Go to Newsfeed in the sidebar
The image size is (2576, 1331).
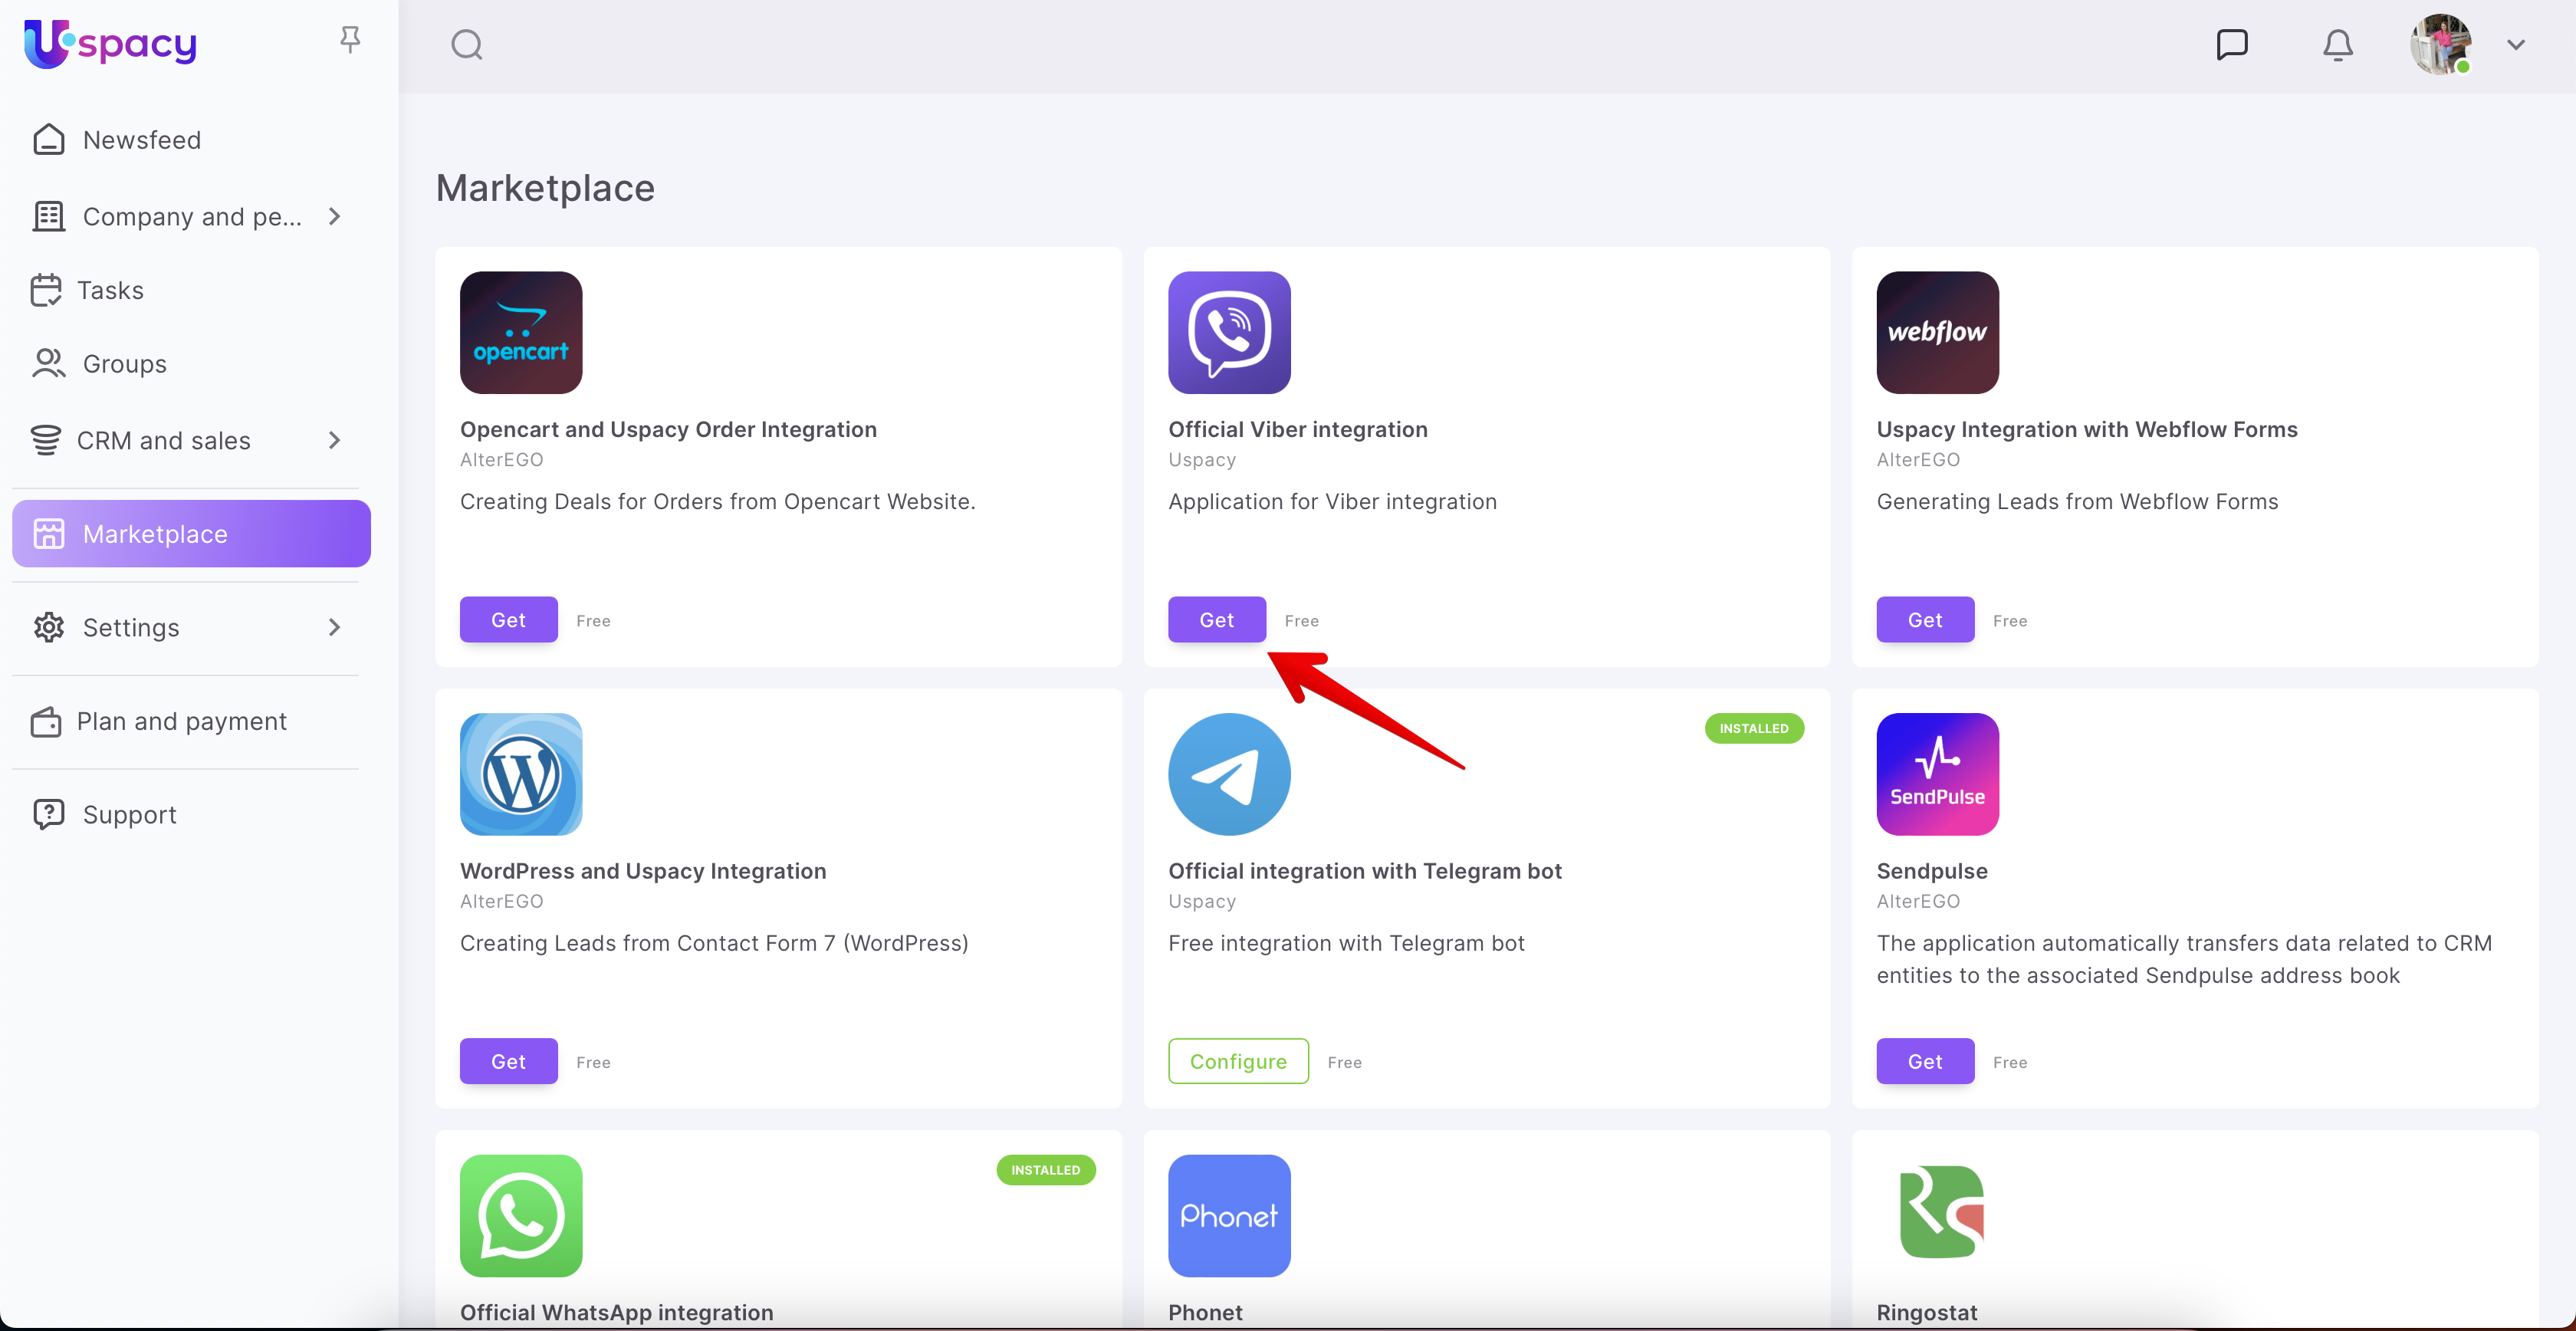[141, 140]
